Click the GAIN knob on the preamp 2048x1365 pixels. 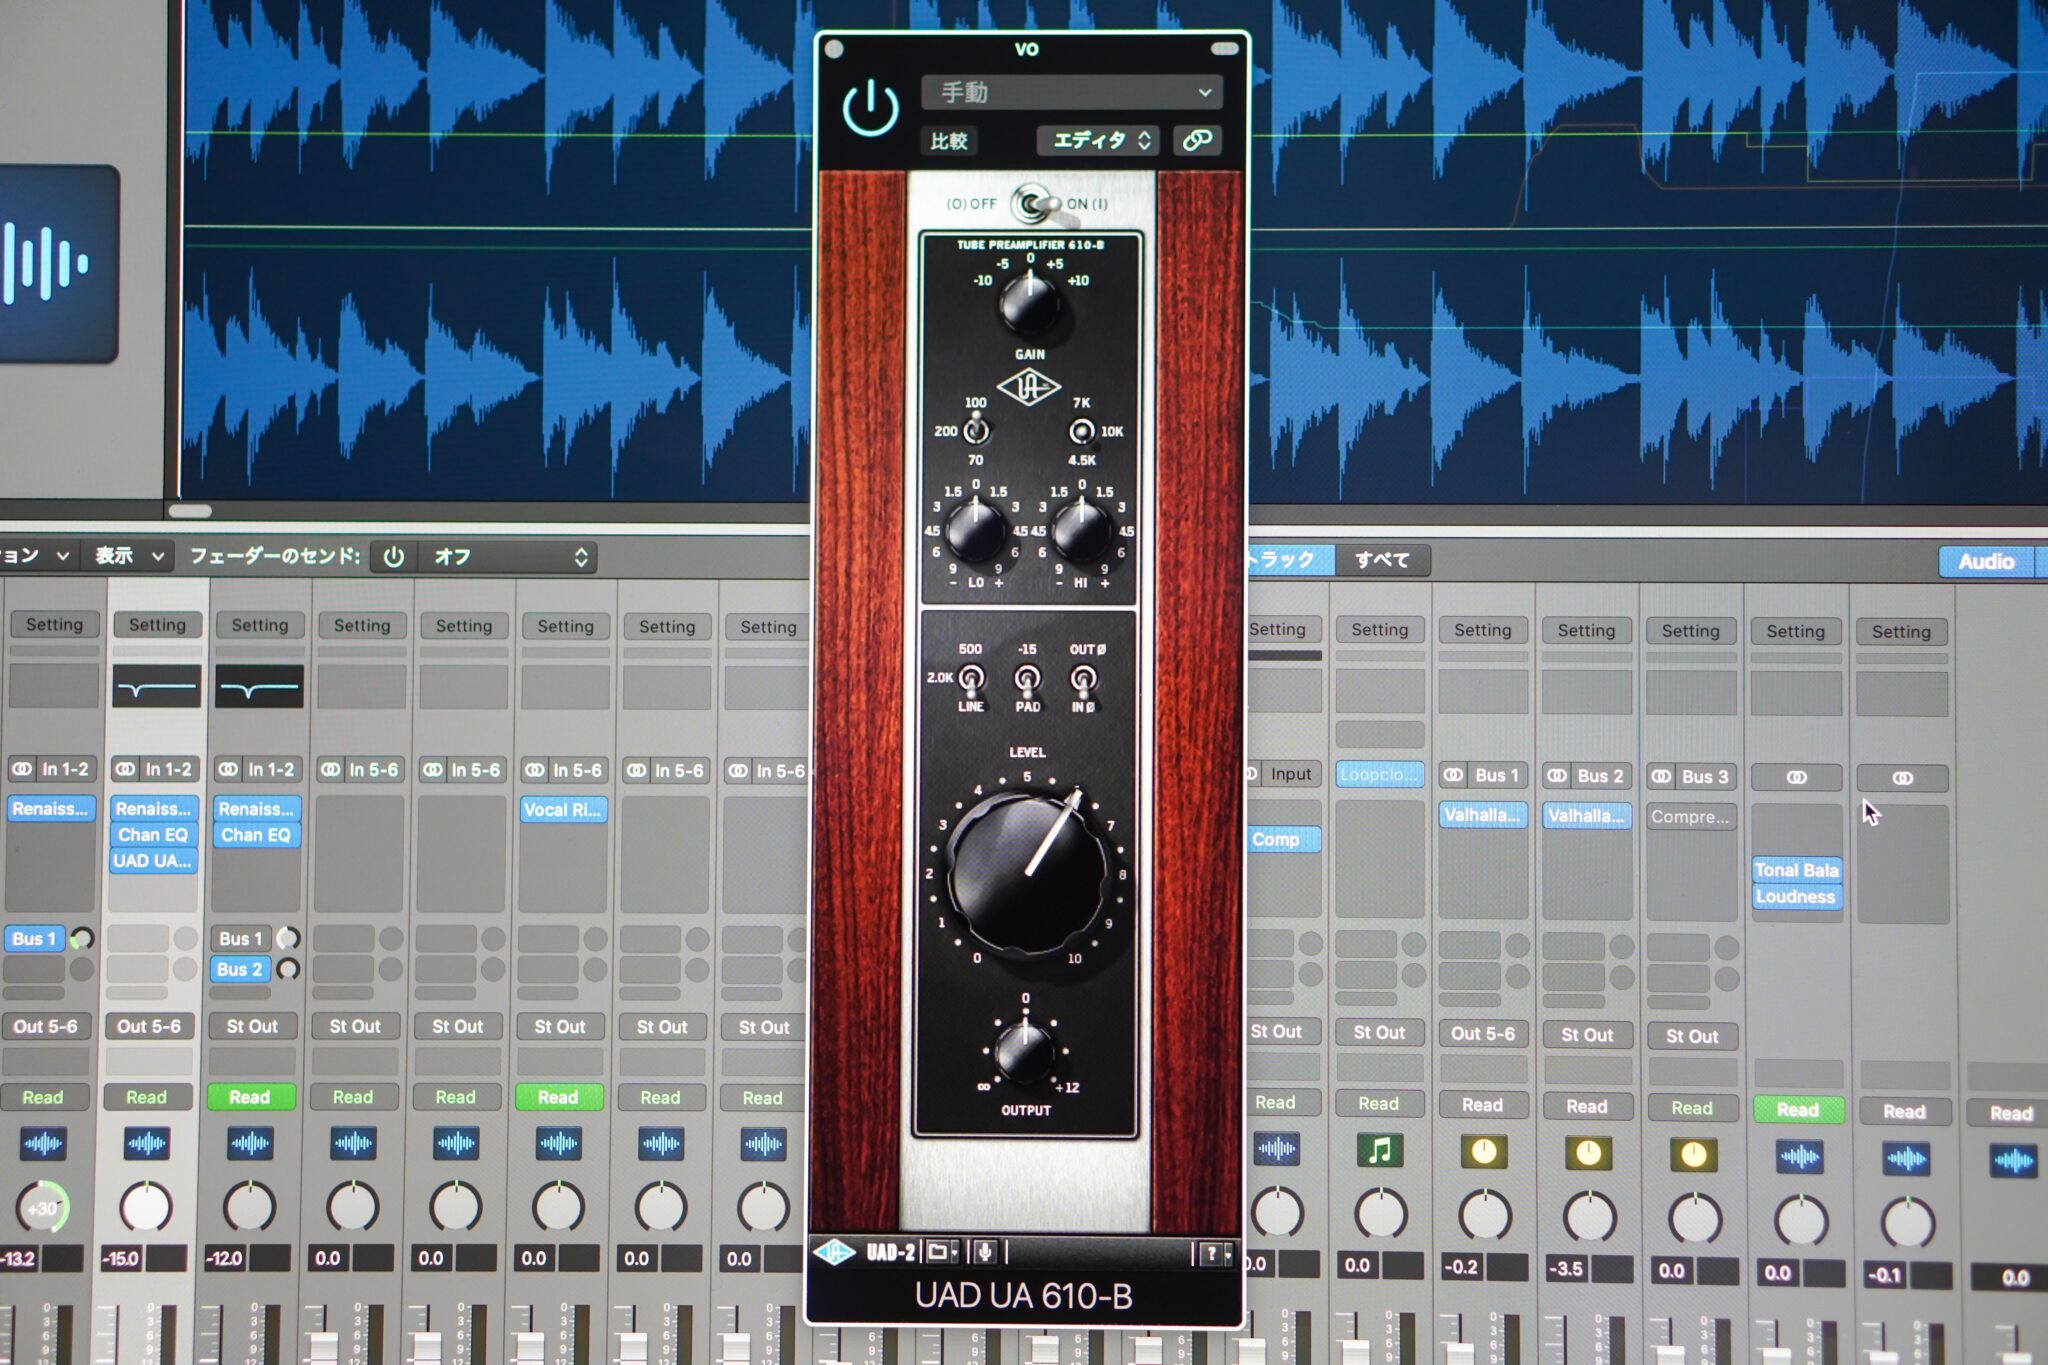(x=1029, y=302)
